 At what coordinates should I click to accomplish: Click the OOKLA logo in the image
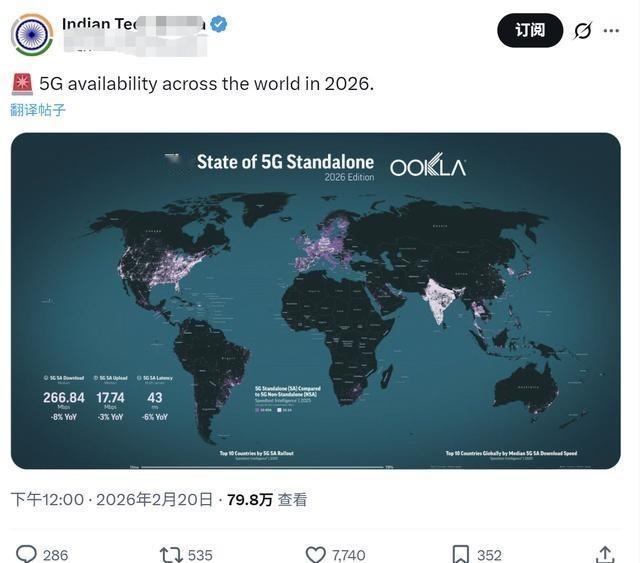(x=427, y=167)
